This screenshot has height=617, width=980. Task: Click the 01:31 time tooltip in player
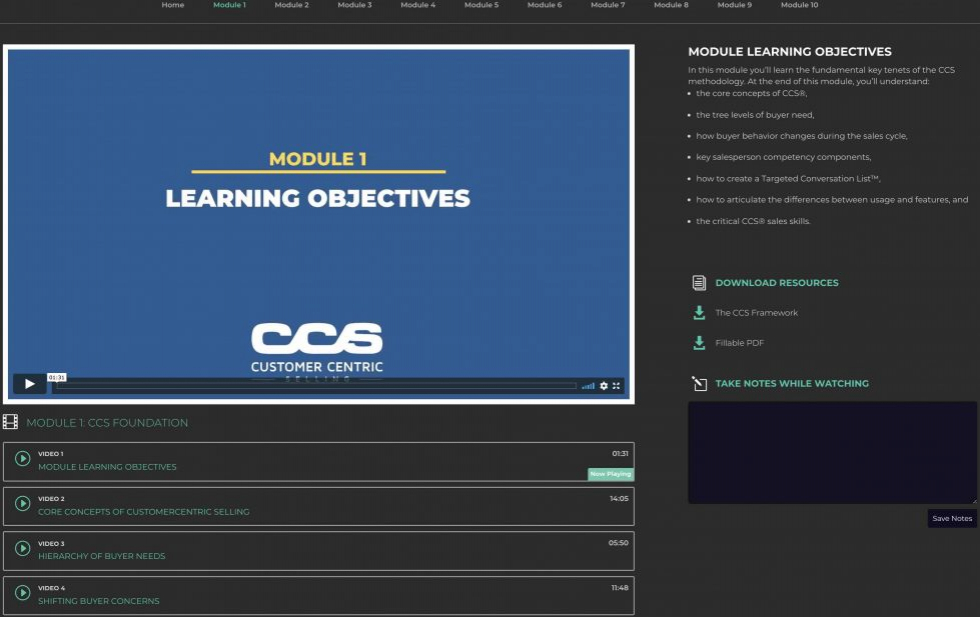(x=56, y=378)
